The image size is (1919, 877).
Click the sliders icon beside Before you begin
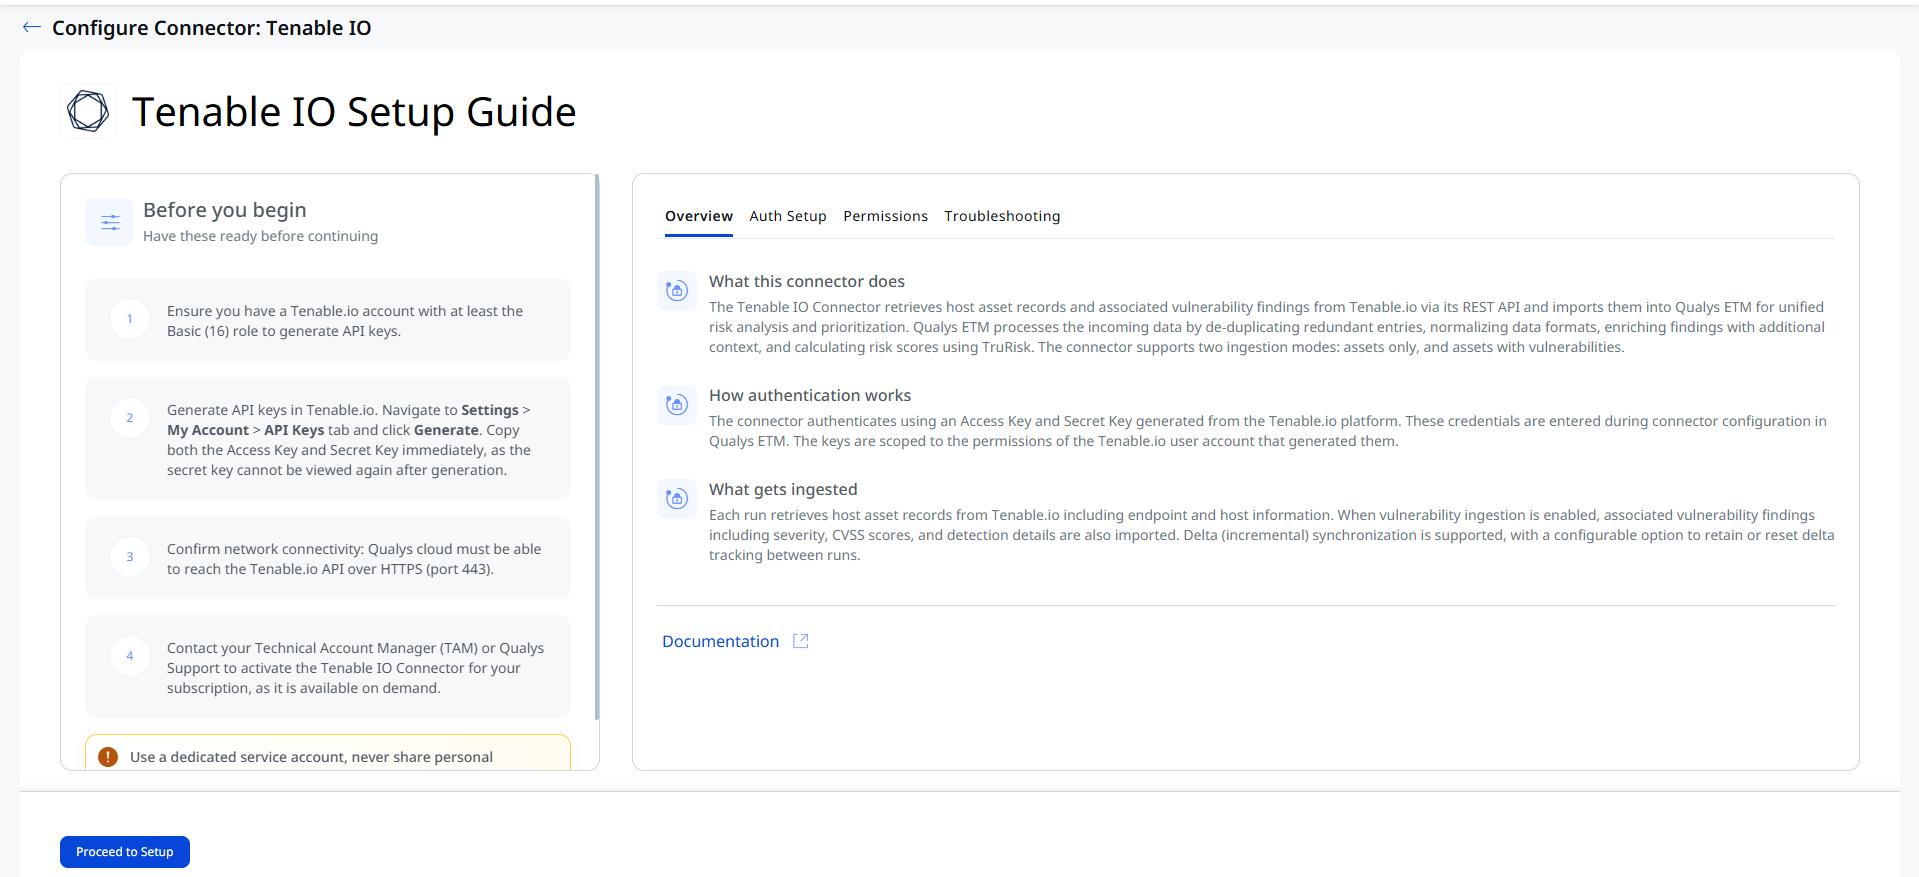click(110, 222)
